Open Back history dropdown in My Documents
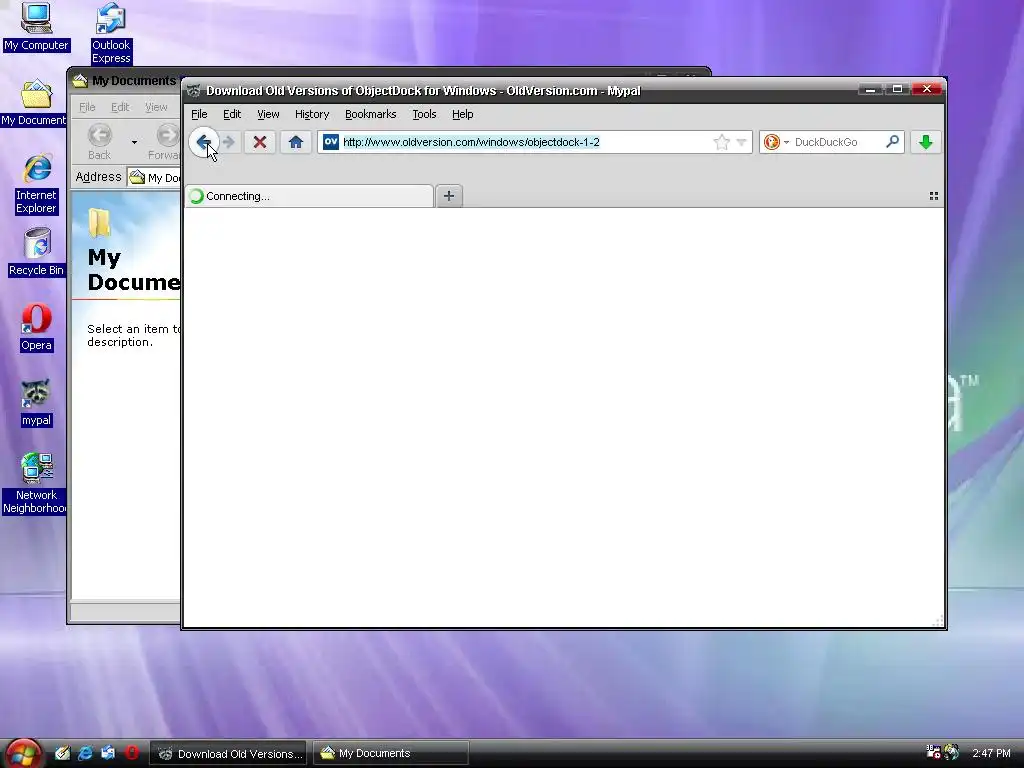This screenshot has width=1024, height=768. pos(134,142)
